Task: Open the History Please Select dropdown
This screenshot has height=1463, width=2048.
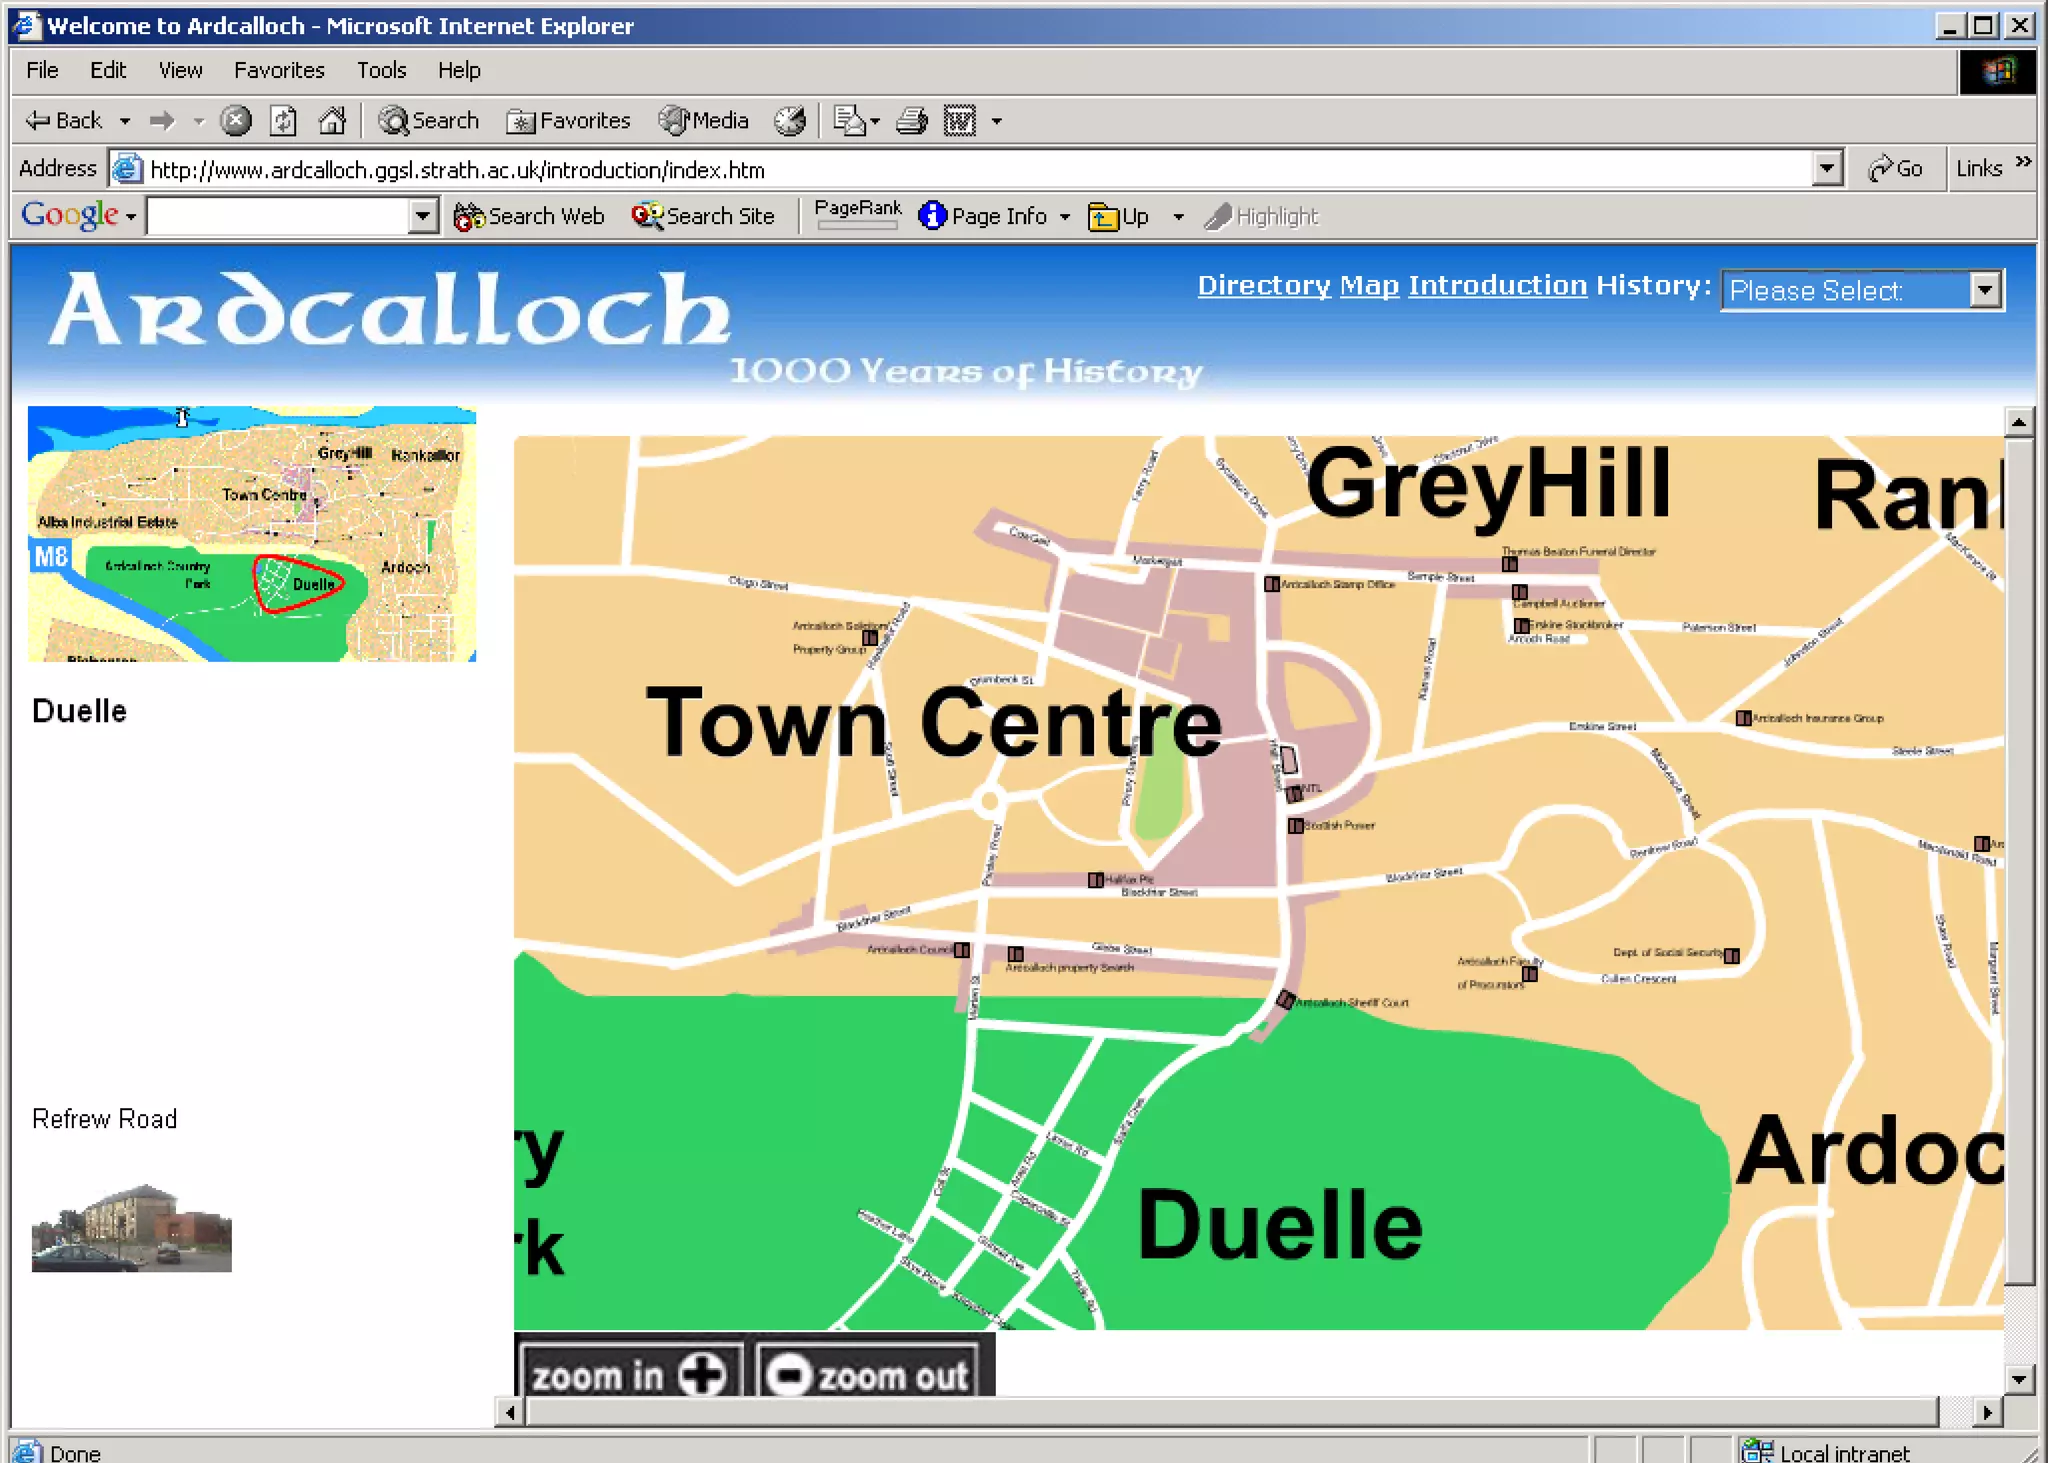Action: coord(1984,290)
